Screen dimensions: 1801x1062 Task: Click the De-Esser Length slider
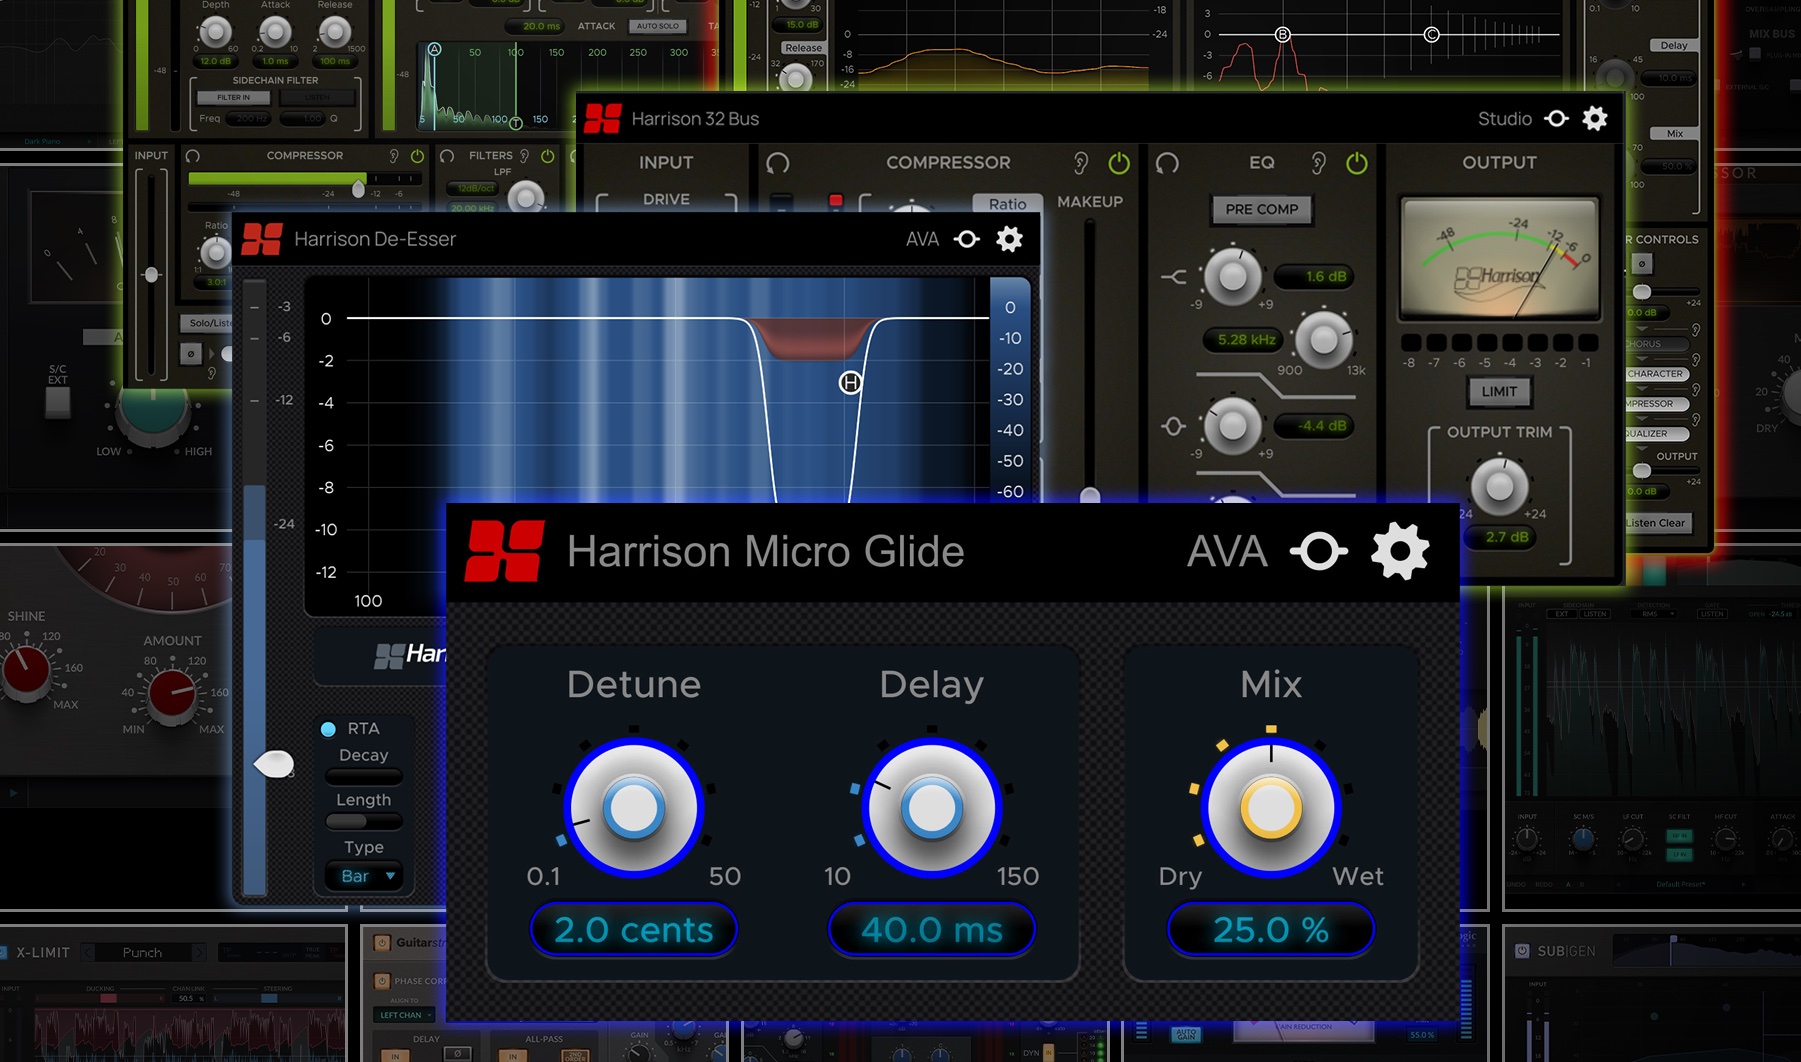364,821
